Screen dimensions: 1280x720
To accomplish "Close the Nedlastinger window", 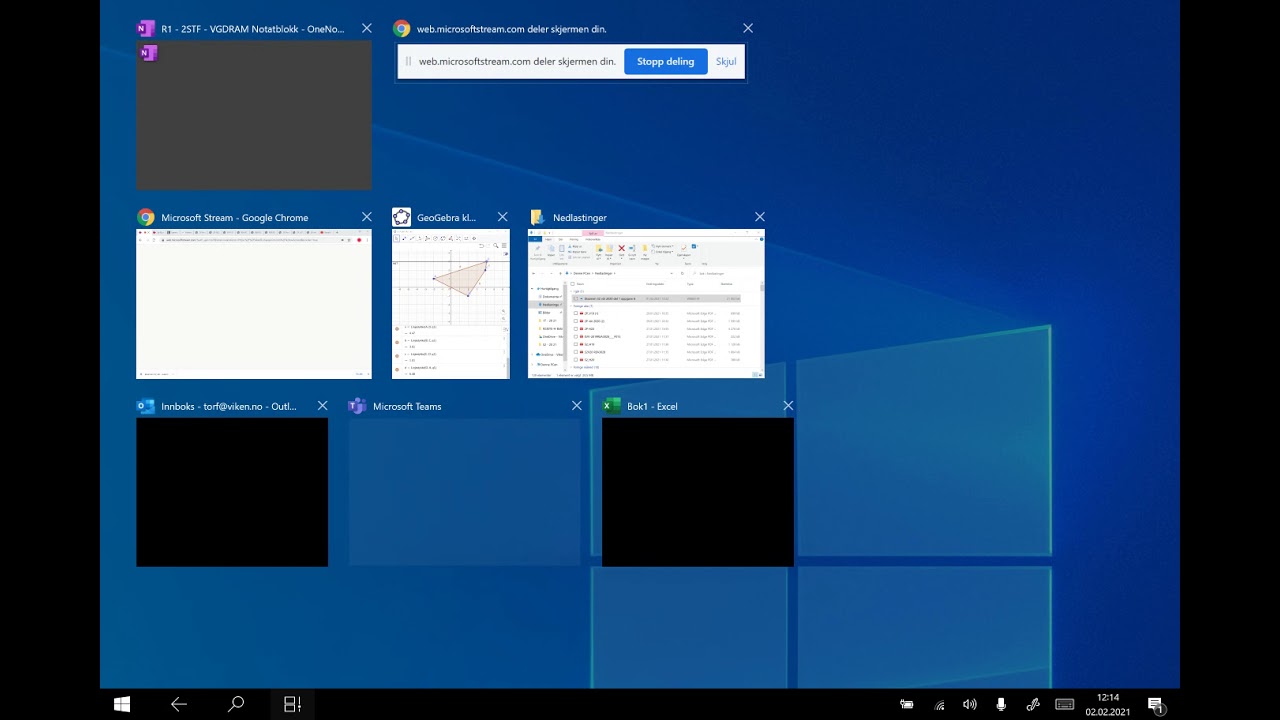I will (760, 217).
